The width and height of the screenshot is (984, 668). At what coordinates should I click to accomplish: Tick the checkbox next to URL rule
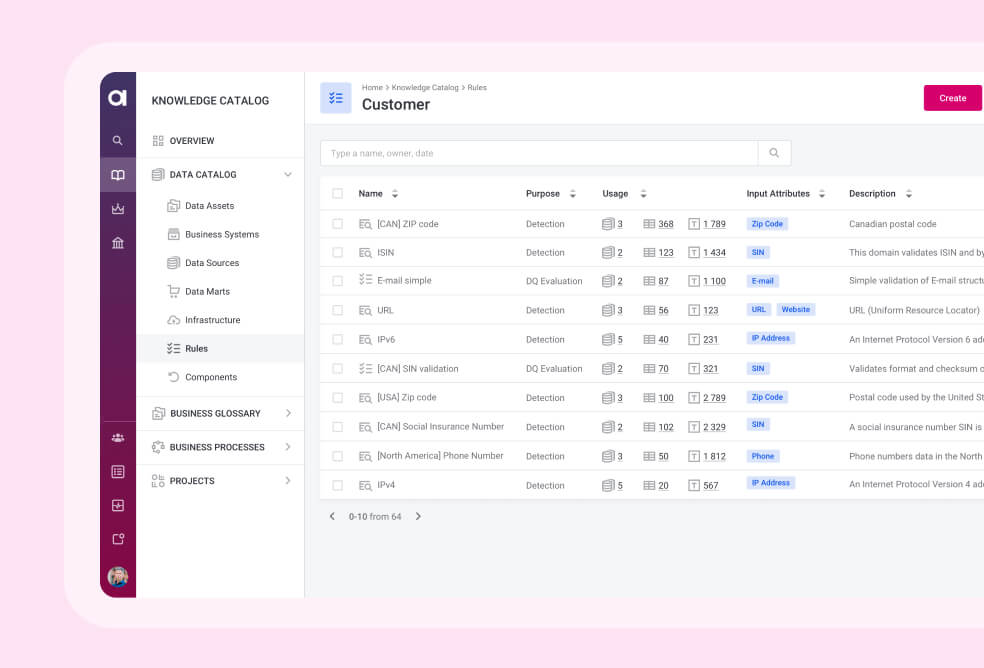coord(337,310)
